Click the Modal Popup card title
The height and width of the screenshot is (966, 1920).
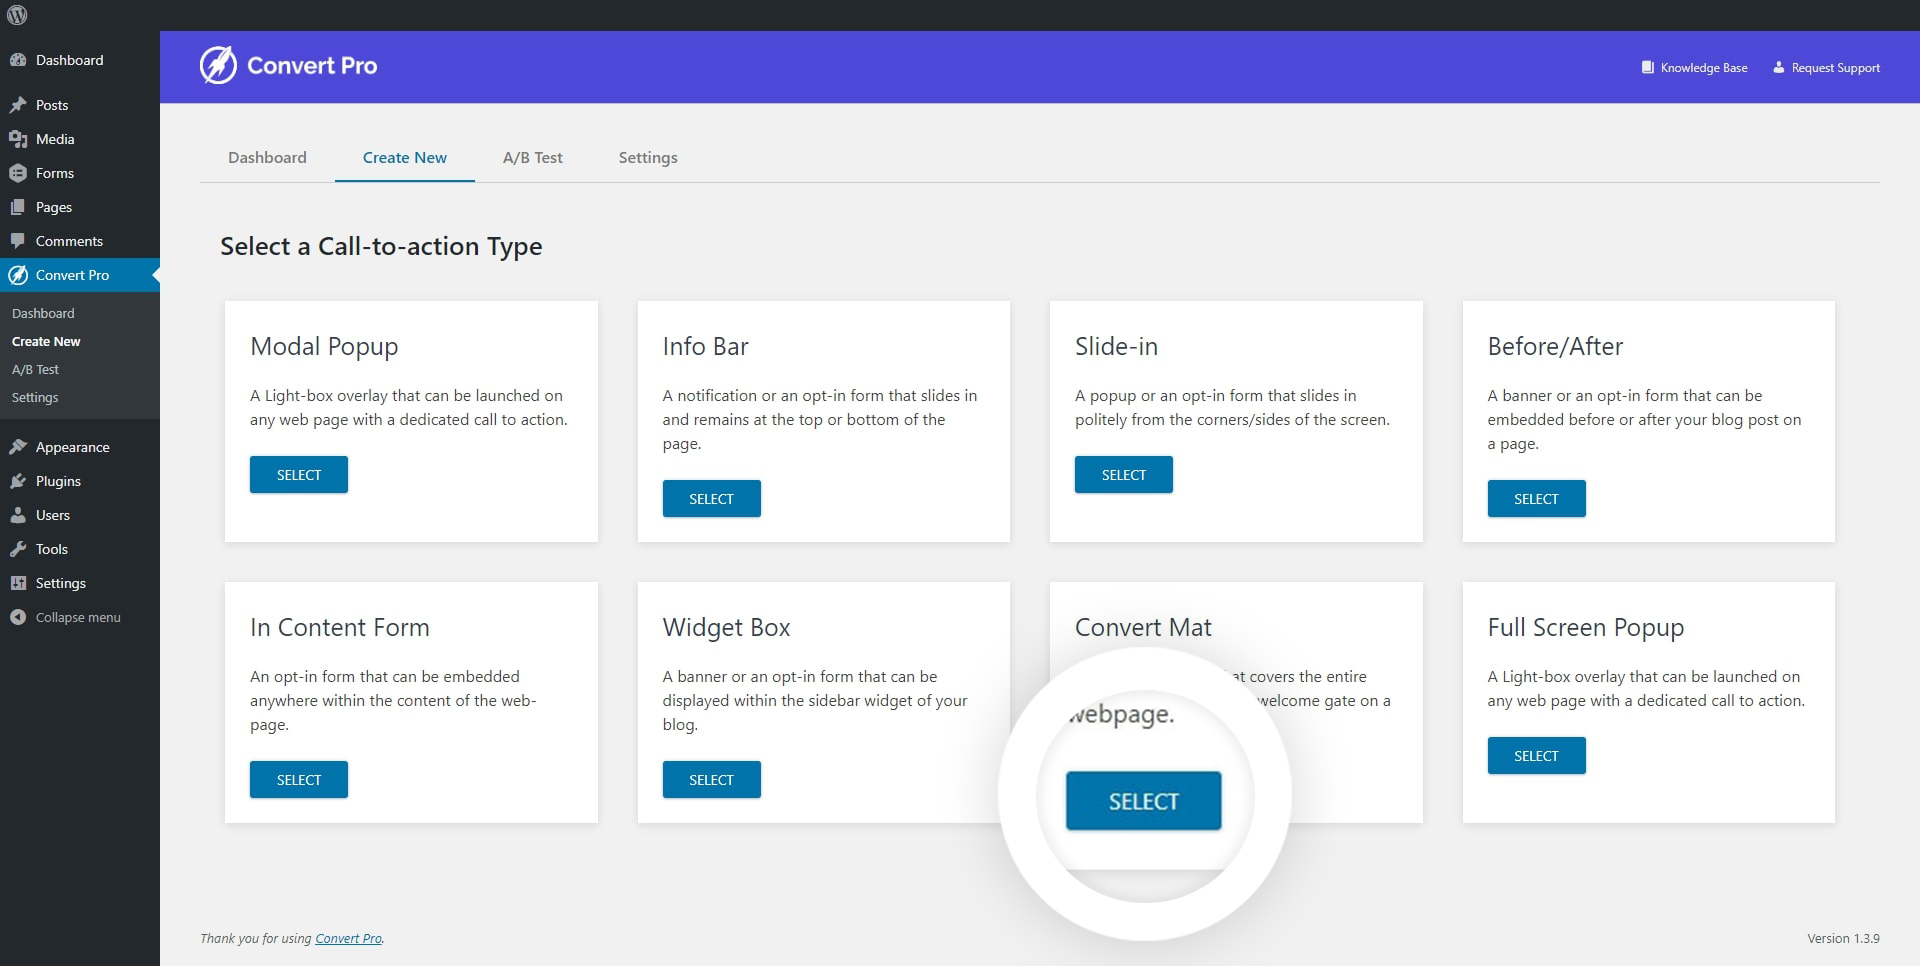click(x=324, y=347)
